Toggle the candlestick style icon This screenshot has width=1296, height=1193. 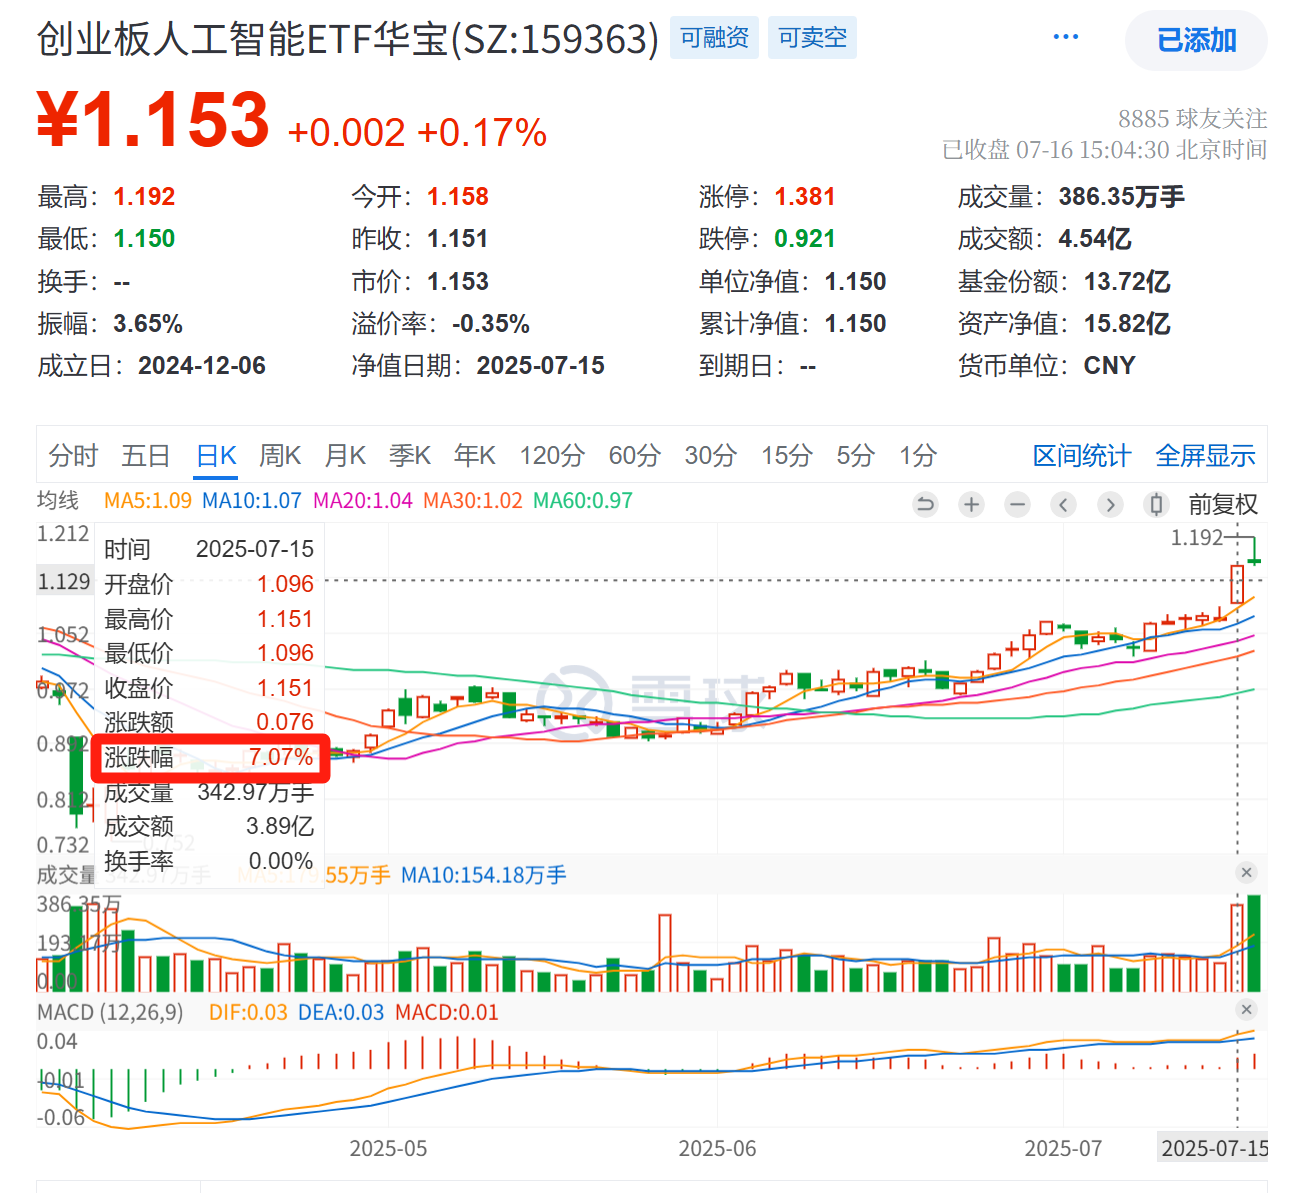click(1156, 504)
